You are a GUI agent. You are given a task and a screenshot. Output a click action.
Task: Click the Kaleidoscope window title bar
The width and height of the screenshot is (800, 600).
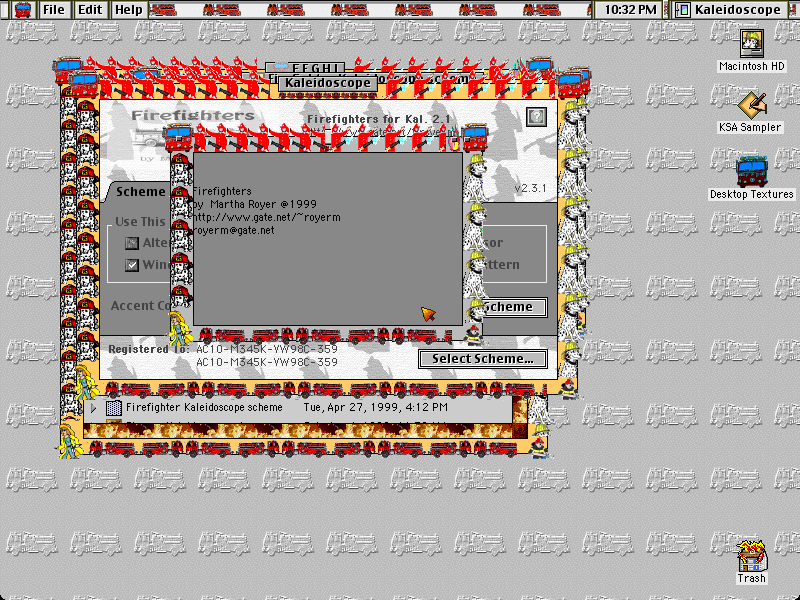tap(328, 83)
